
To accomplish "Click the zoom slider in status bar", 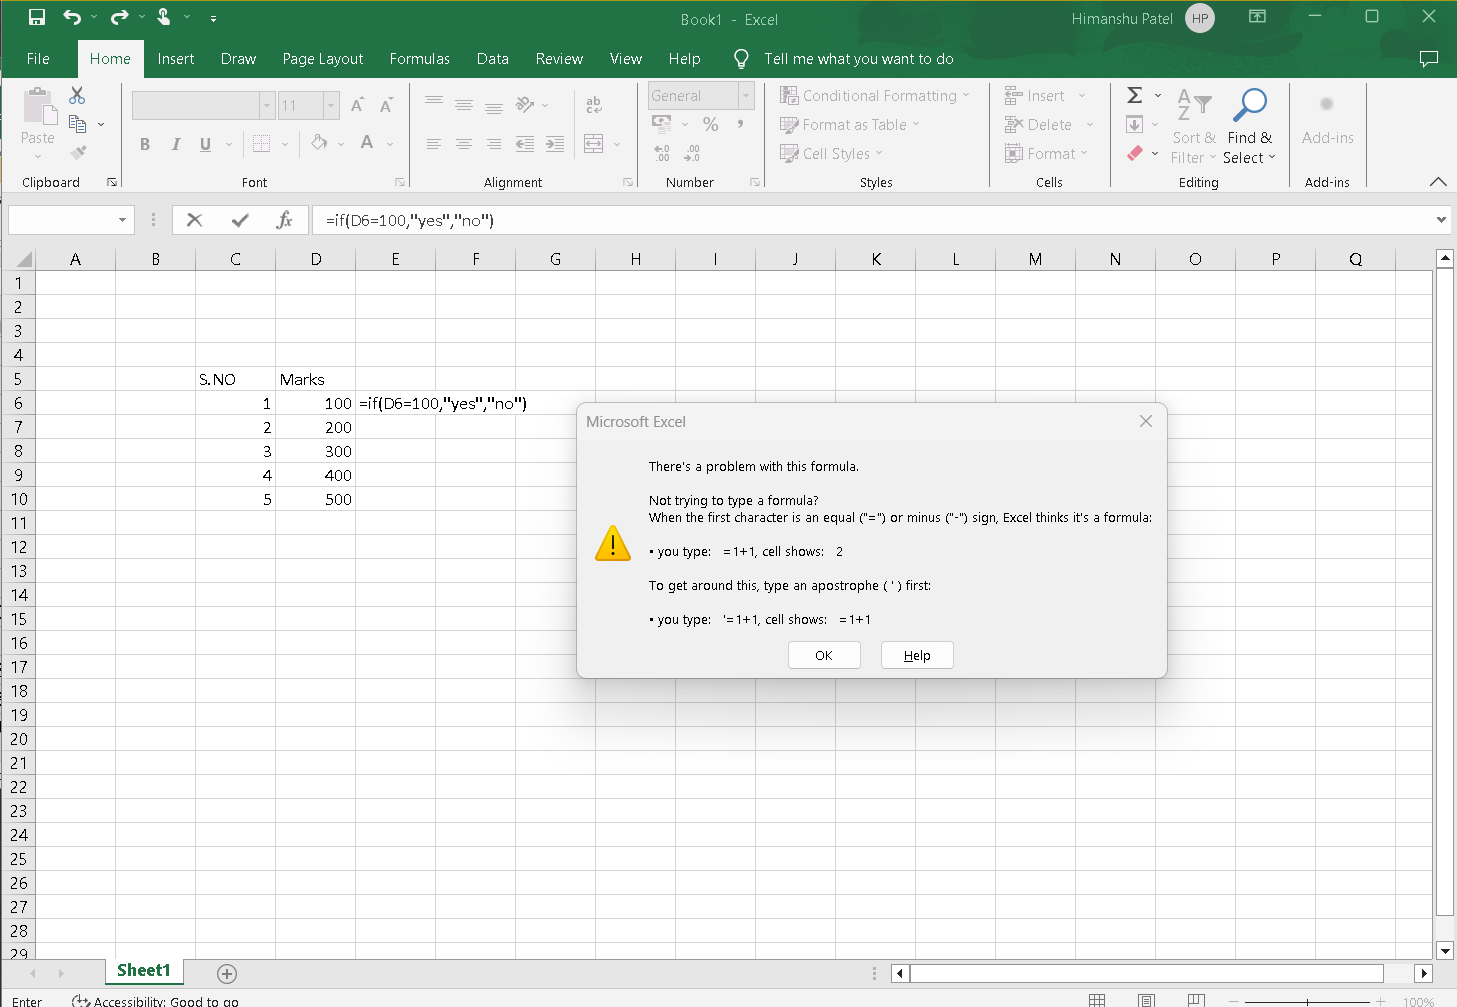I will click(1307, 1001).
